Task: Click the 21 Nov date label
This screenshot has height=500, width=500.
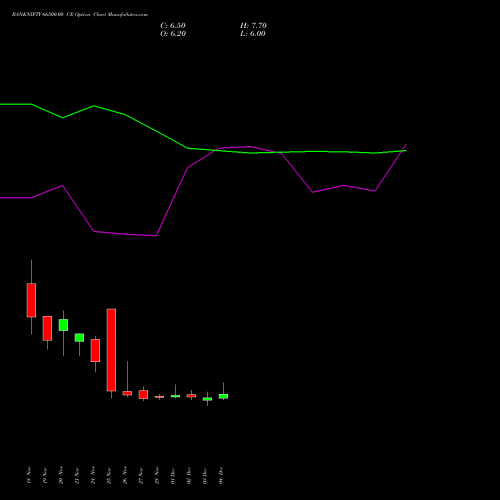Action: pyautogui.click(x=77, y=475)
